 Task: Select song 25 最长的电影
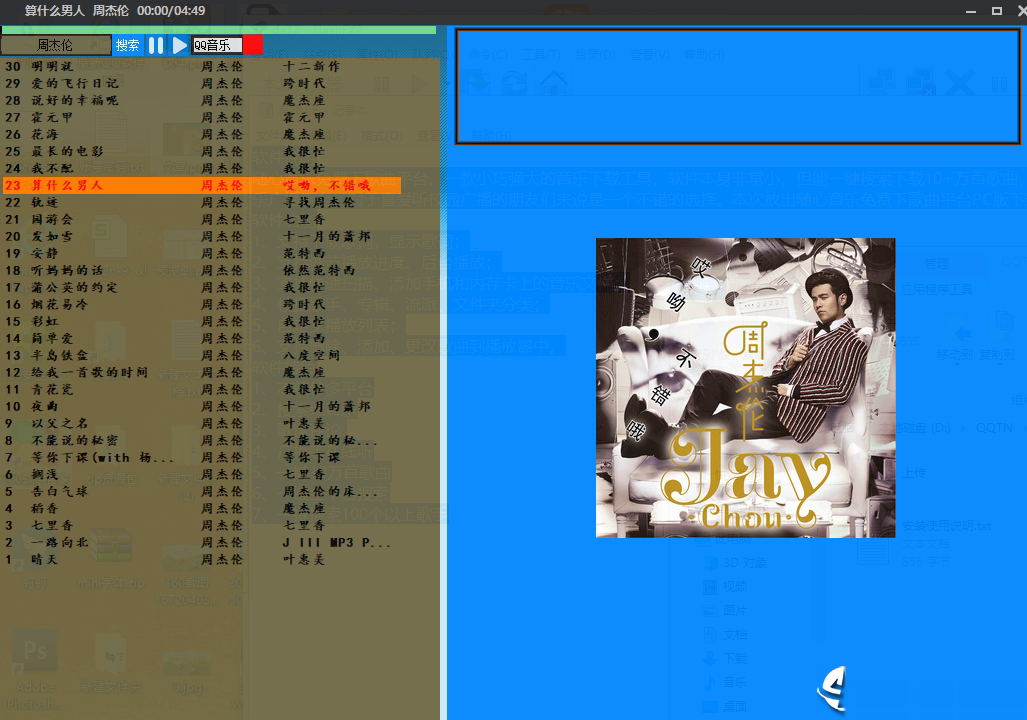pyautogui.click(x=202, y=151)
